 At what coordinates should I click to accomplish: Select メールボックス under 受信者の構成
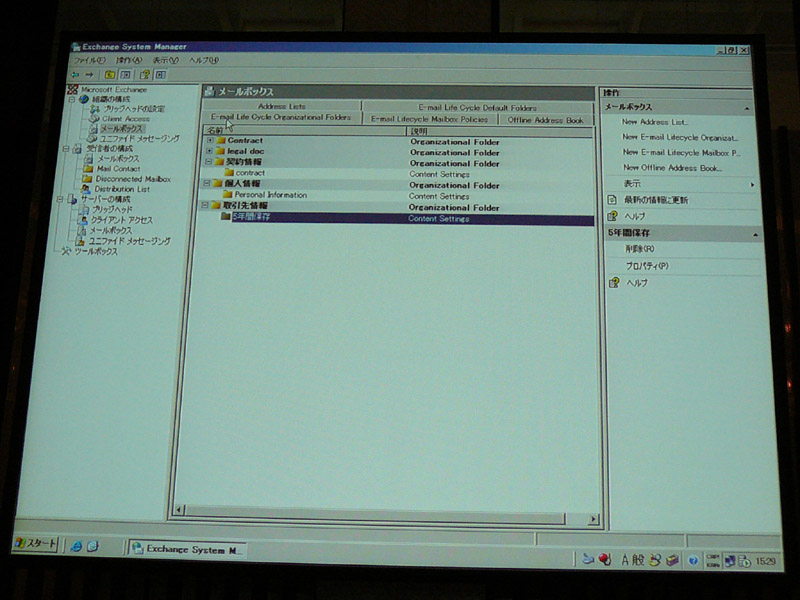click(118, 159)
